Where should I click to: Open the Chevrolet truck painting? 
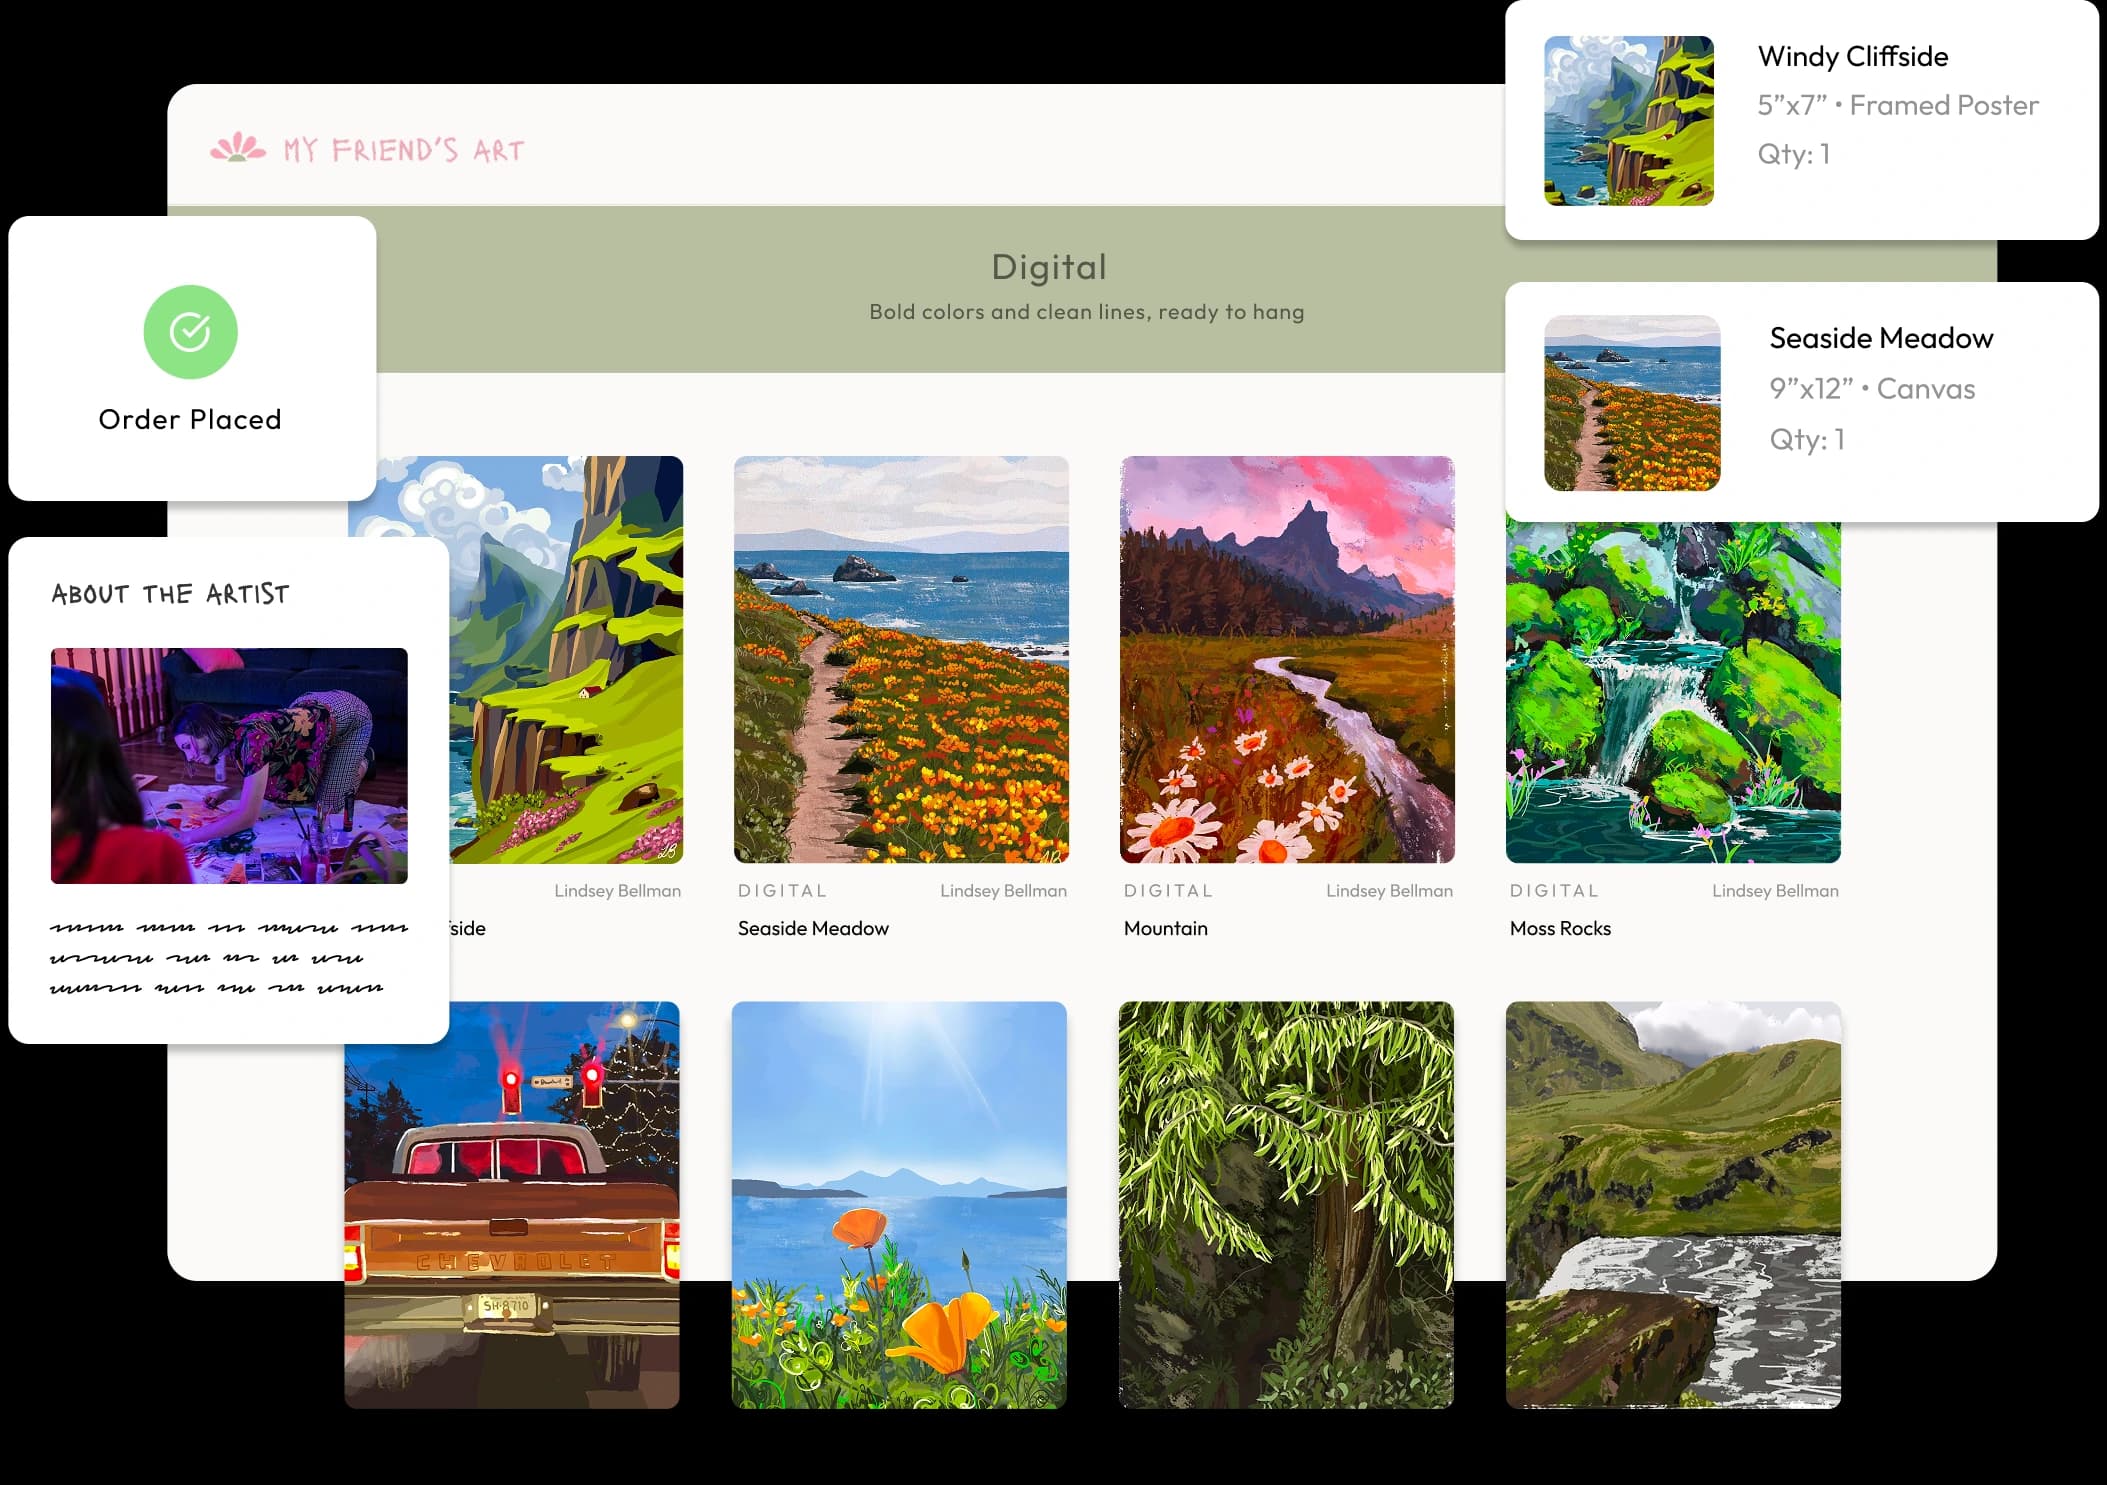(x=512, y=1200)
